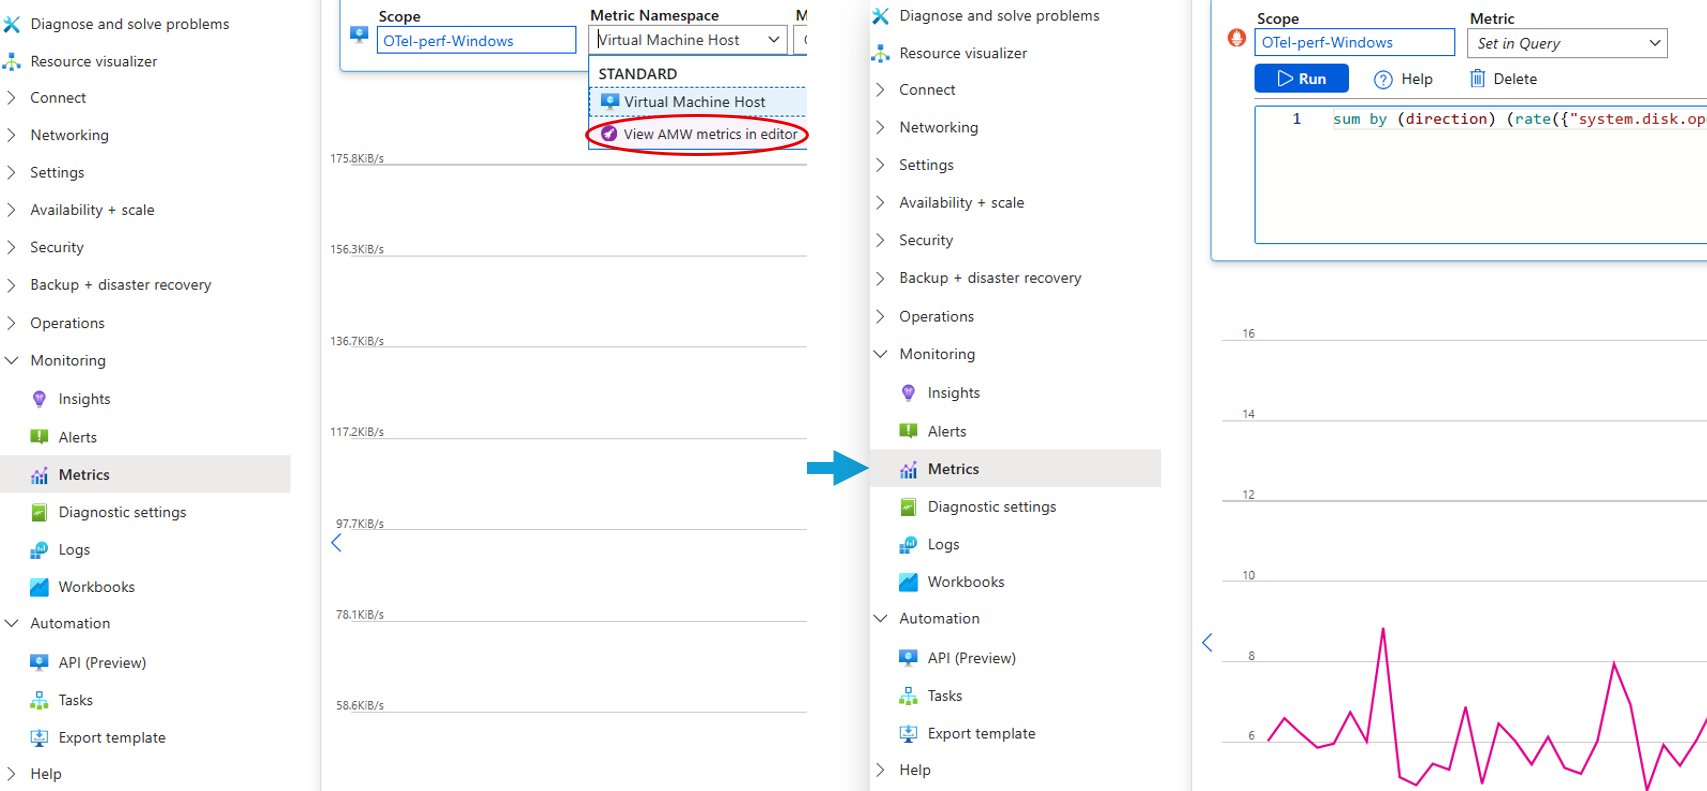Select Metrics chart icon in left panel
The height and width of the screenshot is (791, 1707).
(39, 475)
